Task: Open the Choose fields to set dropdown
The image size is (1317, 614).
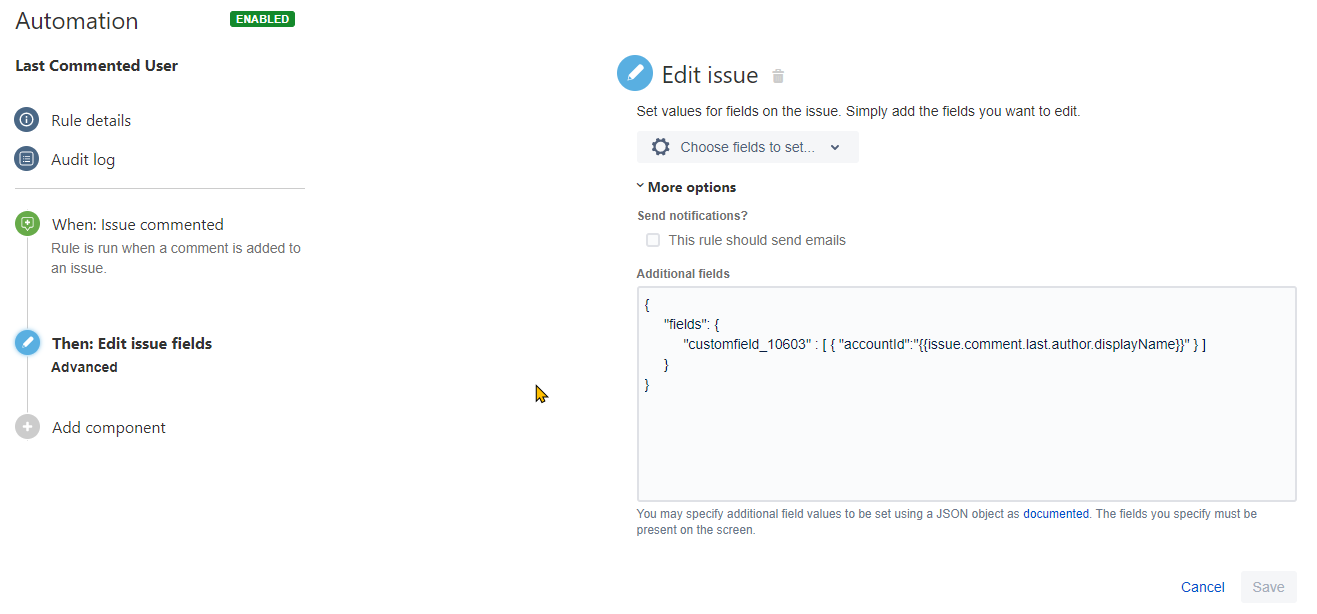Action: (x=748, y=147)
